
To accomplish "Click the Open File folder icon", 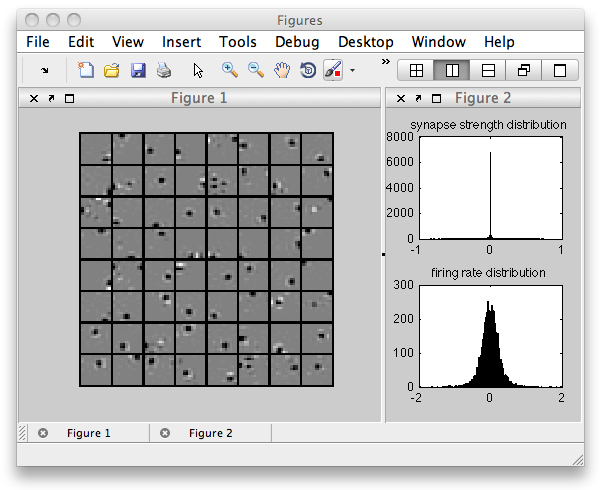I will [112, 71].
